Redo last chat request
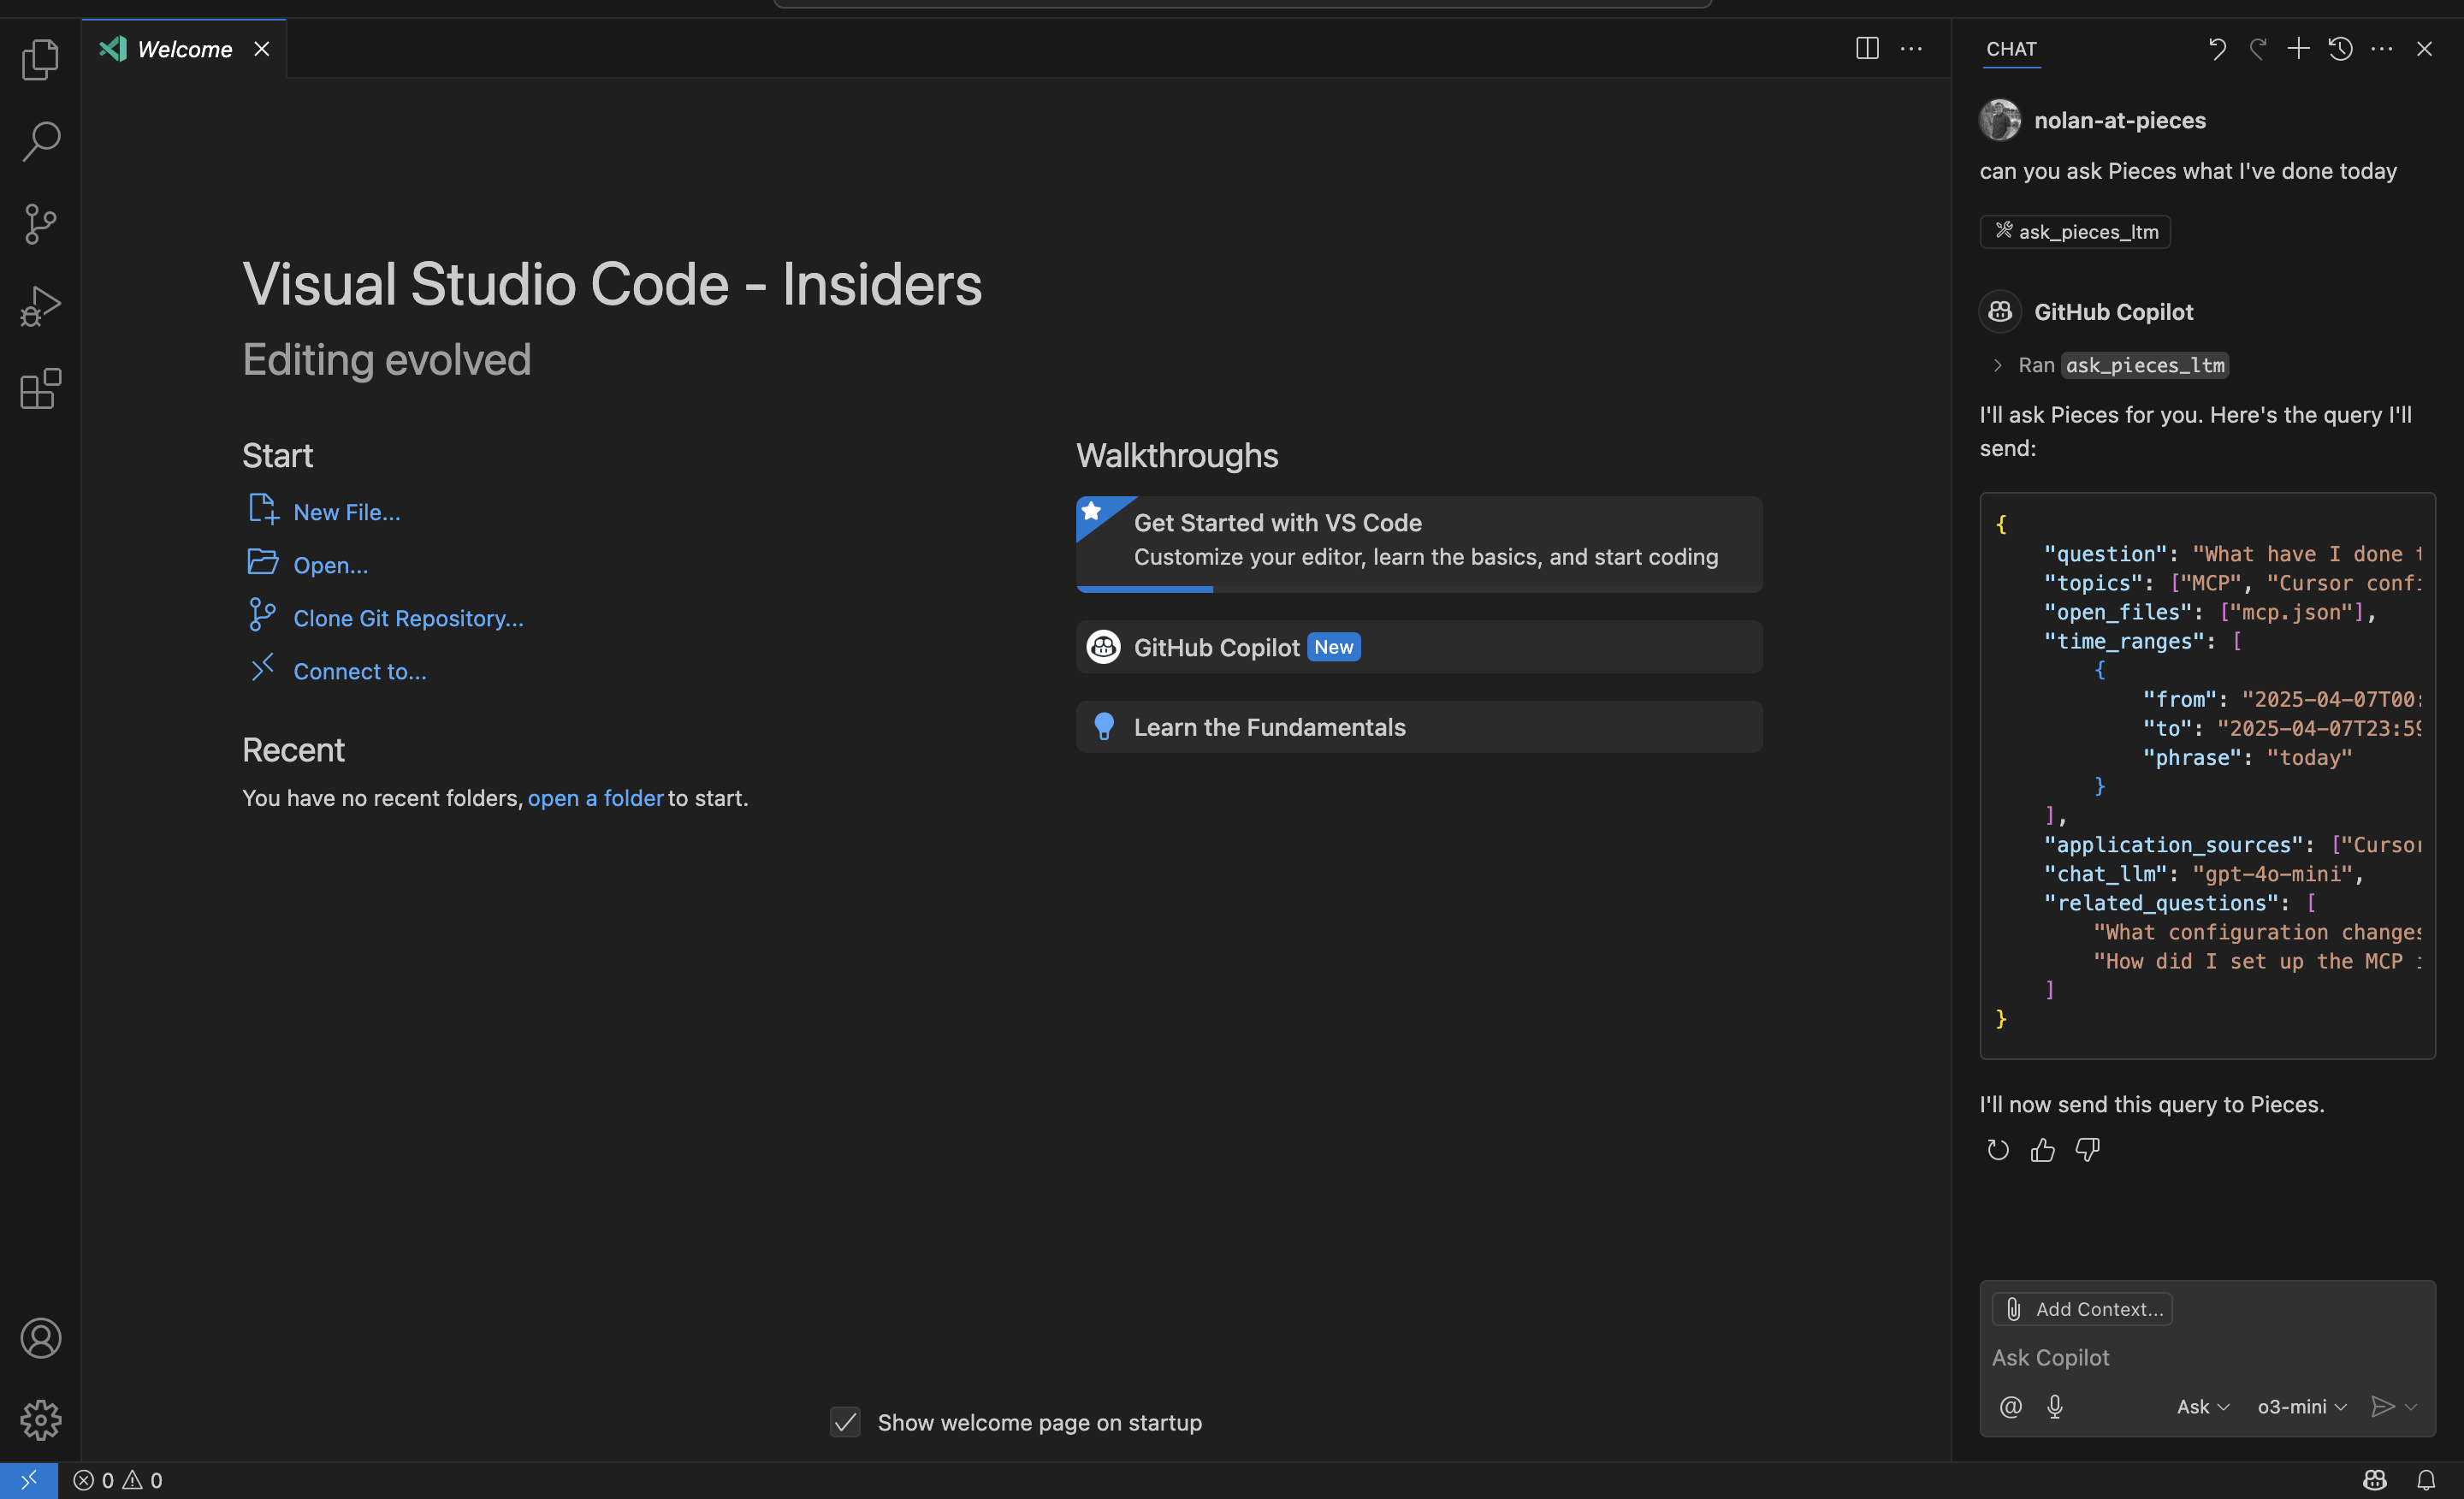This screenshot has height=1499, width=2464. click(x=2257, y=48)
